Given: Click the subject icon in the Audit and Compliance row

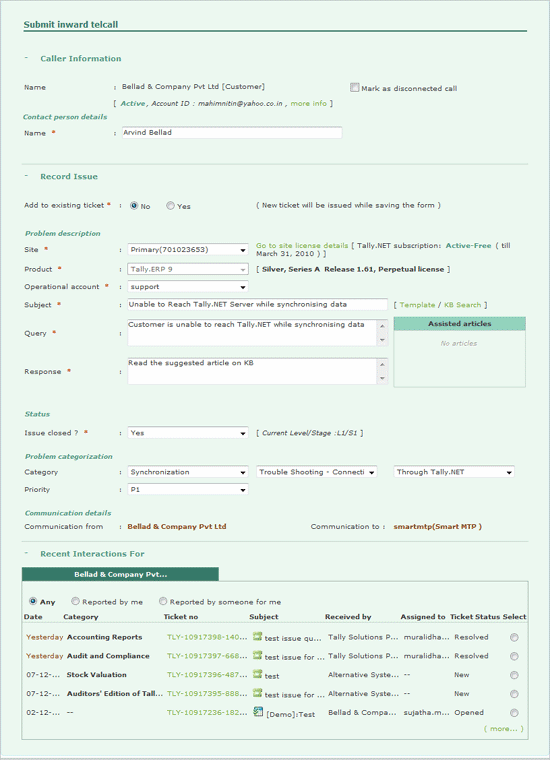Looking at the screenshot, I should coord(257,655).
